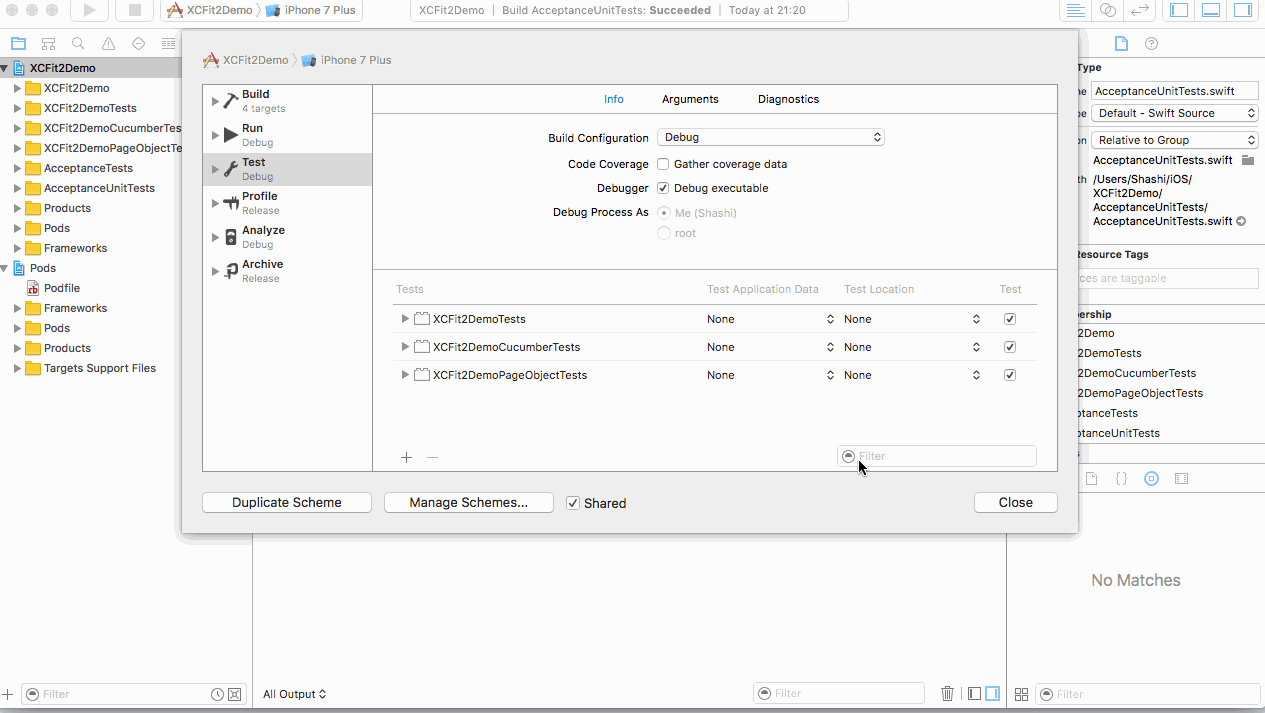Switch library to icon grid view
1265x713 pixels.
coord(1021,694)
